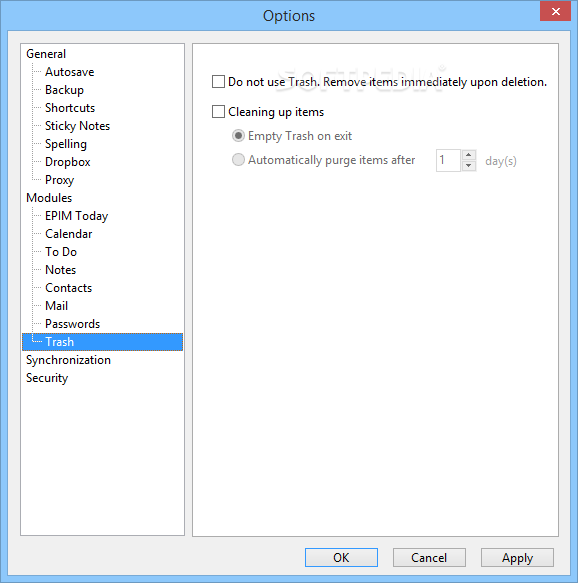The width and height of the screenshot is (578, 583).
Task: Open To Do module settings
Action: click(x=61, y=252)
